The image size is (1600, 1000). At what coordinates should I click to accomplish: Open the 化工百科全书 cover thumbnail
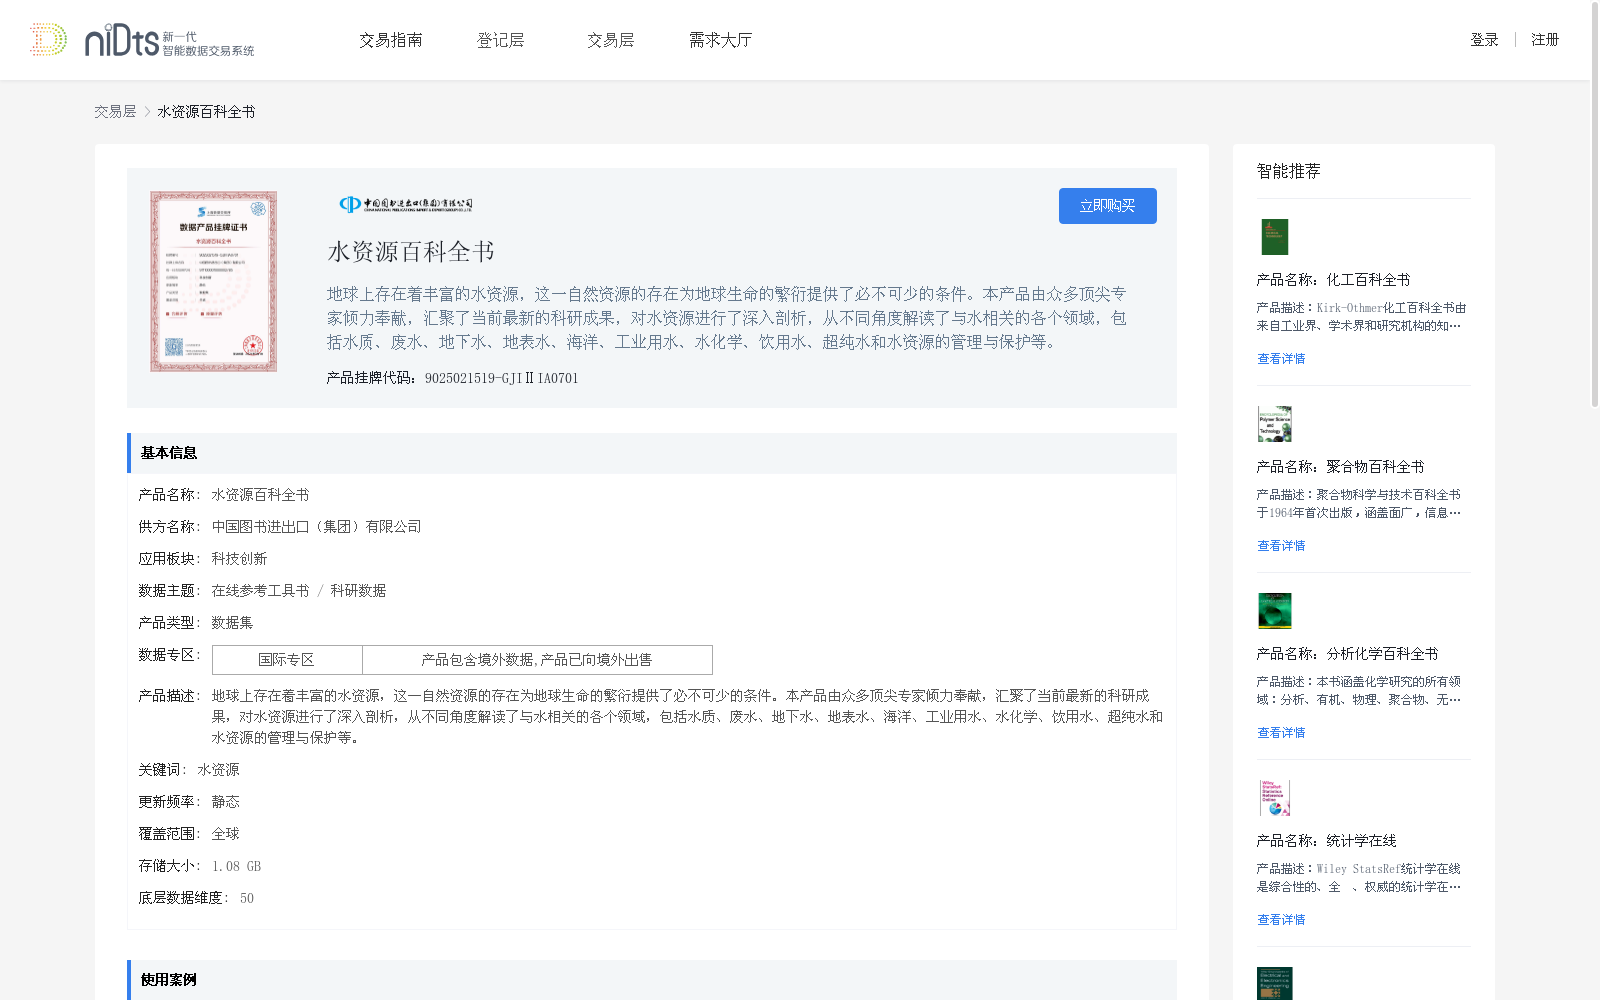tap(1275, 237)
